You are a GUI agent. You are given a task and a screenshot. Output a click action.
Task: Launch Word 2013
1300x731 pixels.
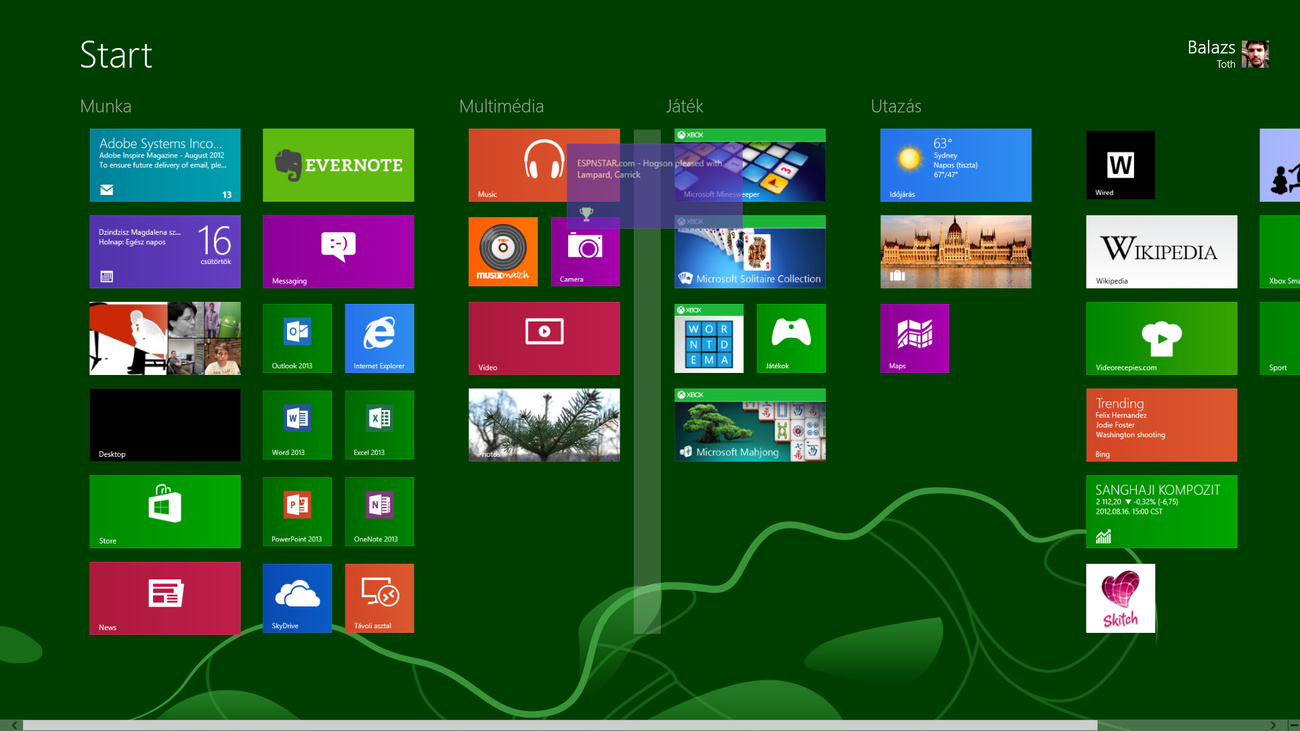coord(297,425)
